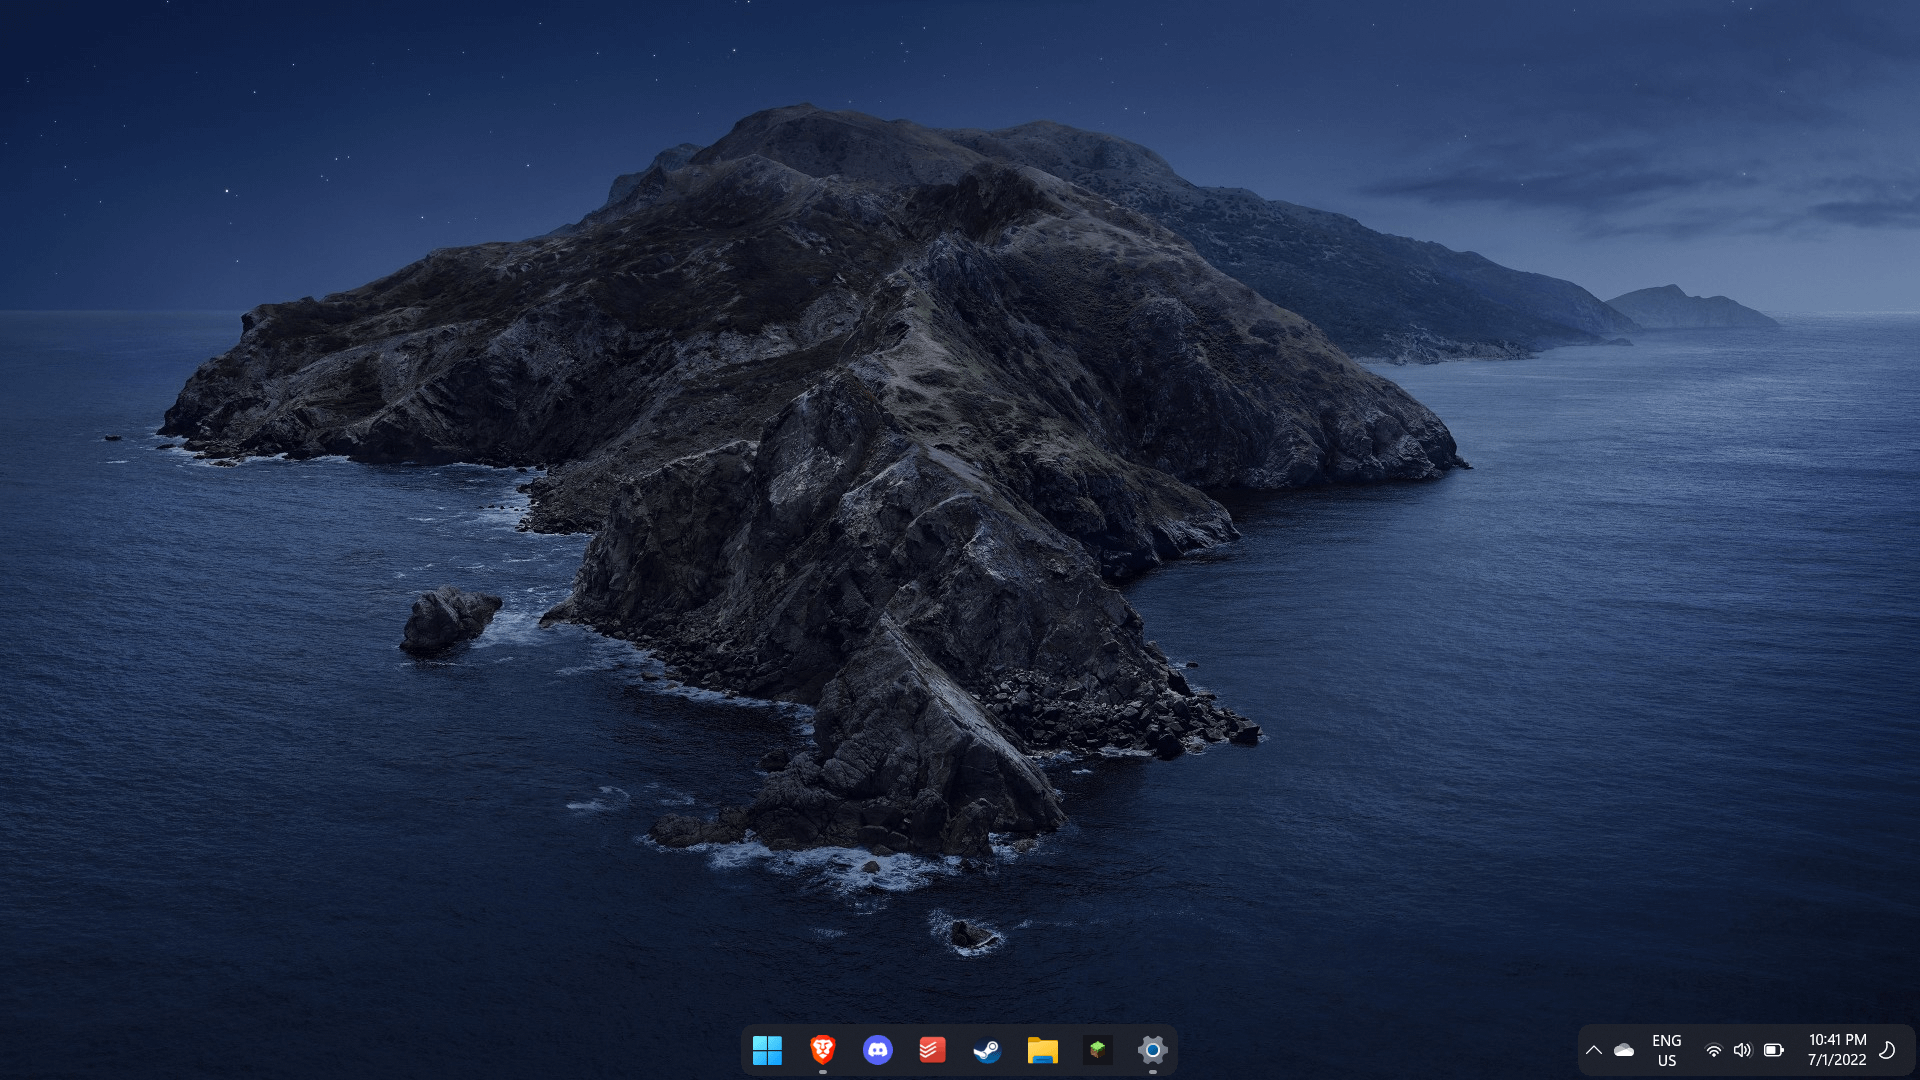Click the volume speaker icon
1920x1080 pixels.
coord(1743,1050)
